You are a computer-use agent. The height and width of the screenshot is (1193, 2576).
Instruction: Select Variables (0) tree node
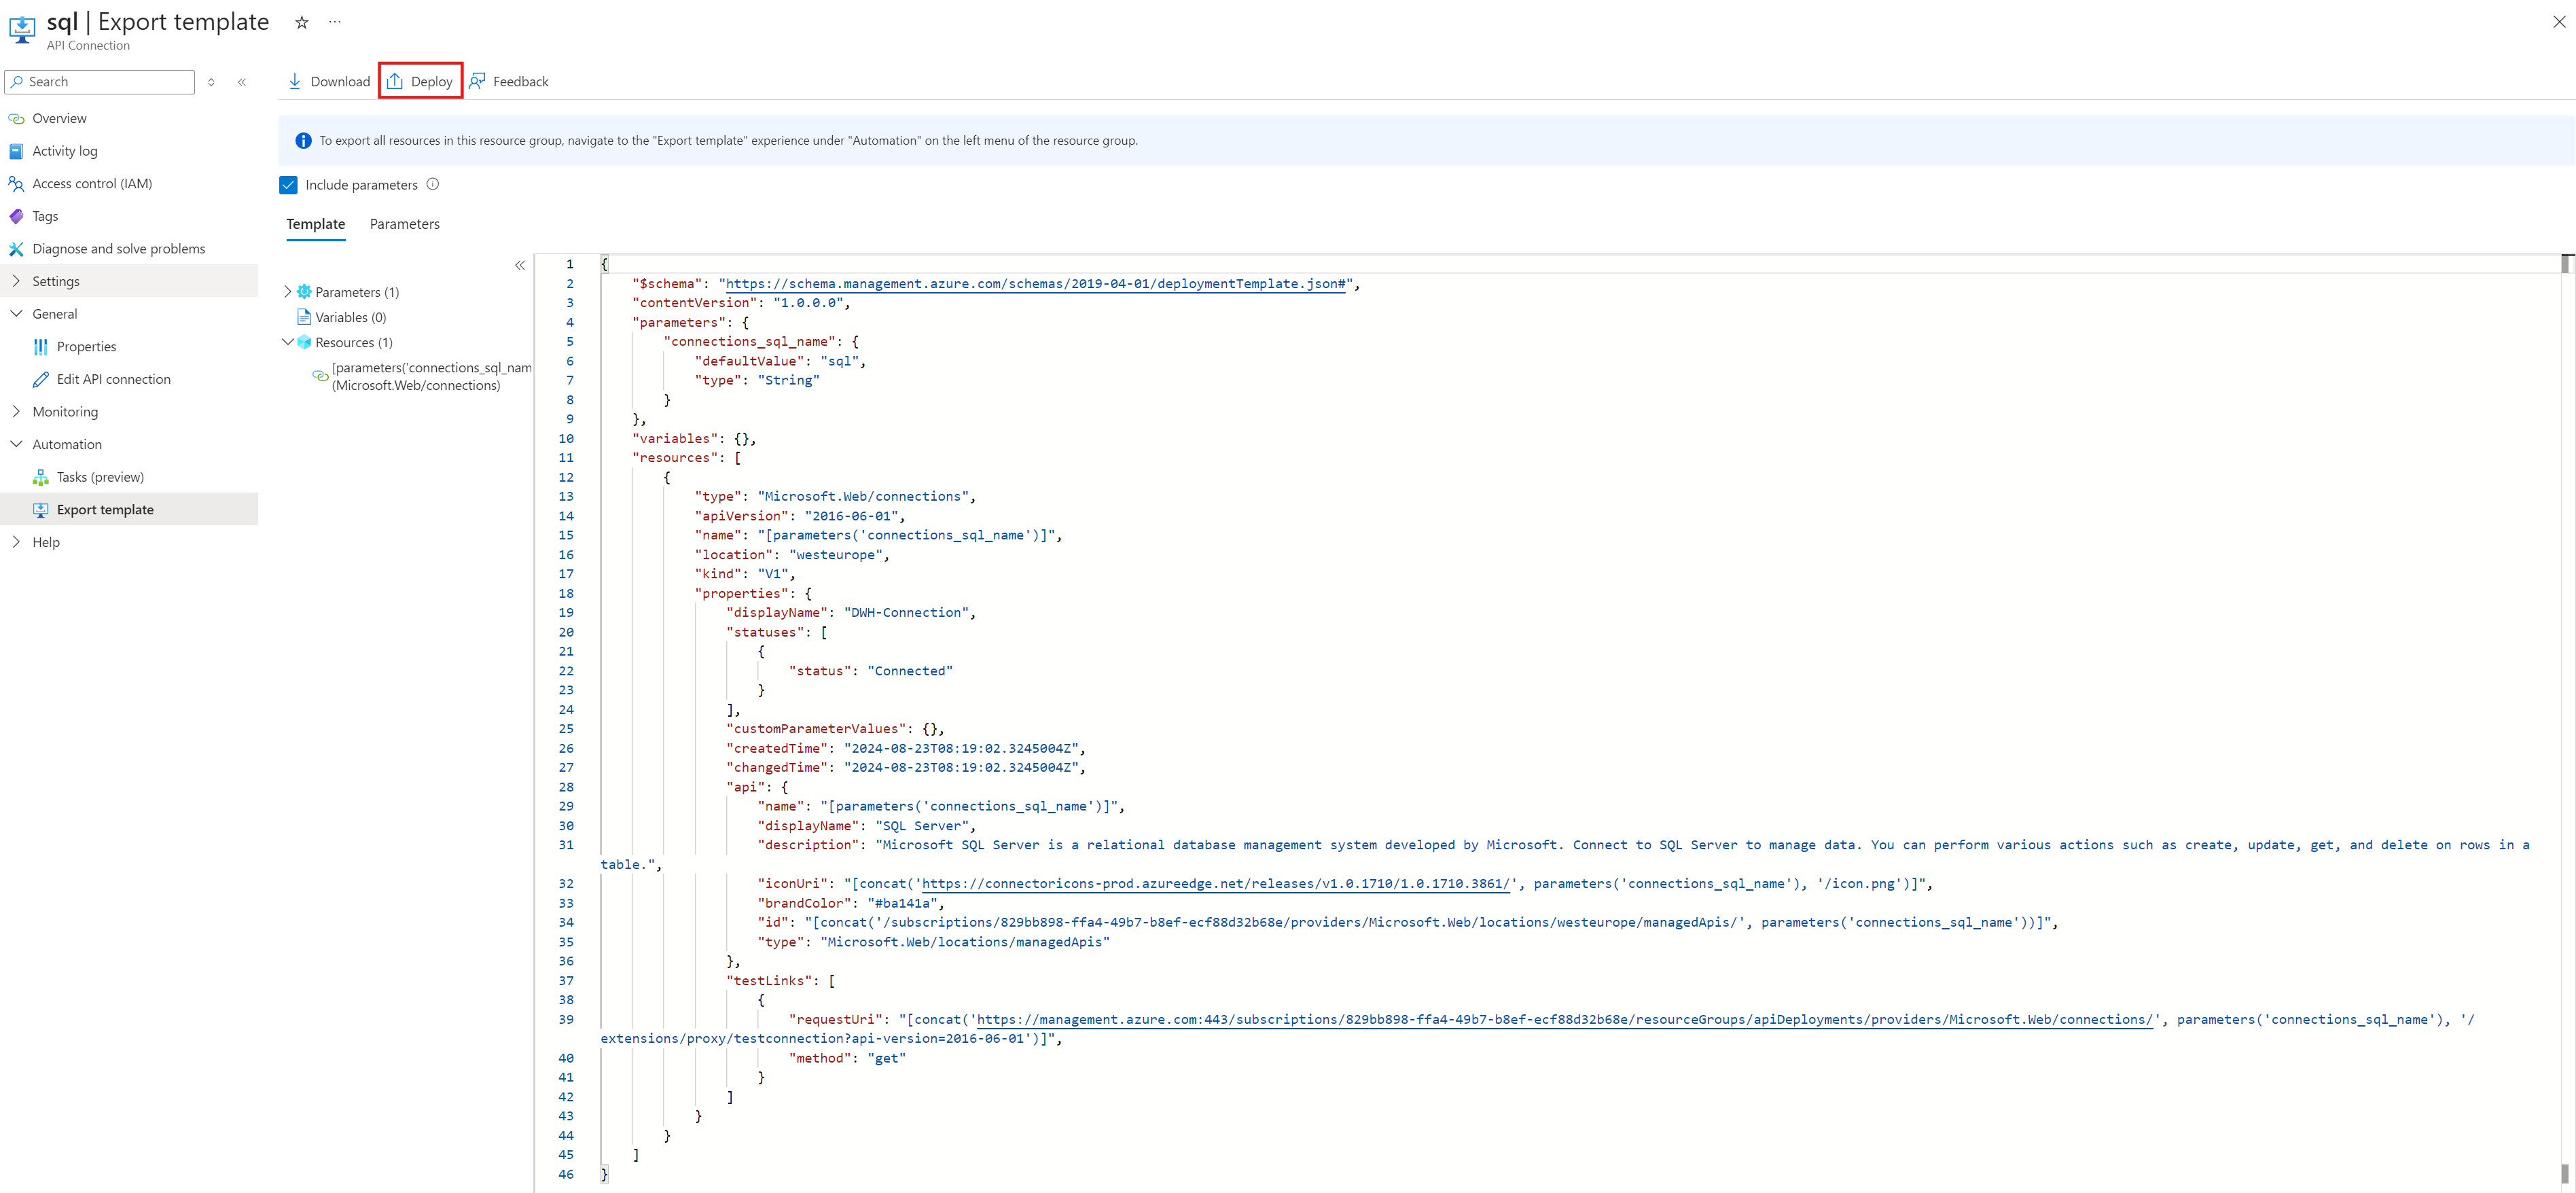[x=350, y=317]
